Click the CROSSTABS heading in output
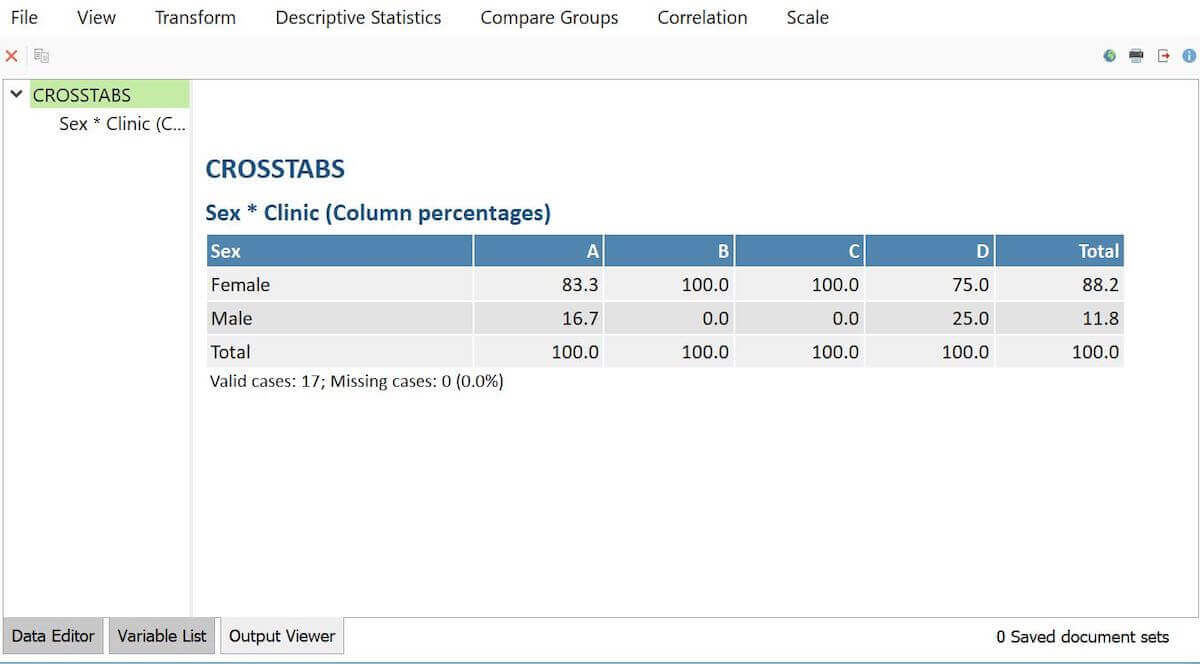 [275, 169]
